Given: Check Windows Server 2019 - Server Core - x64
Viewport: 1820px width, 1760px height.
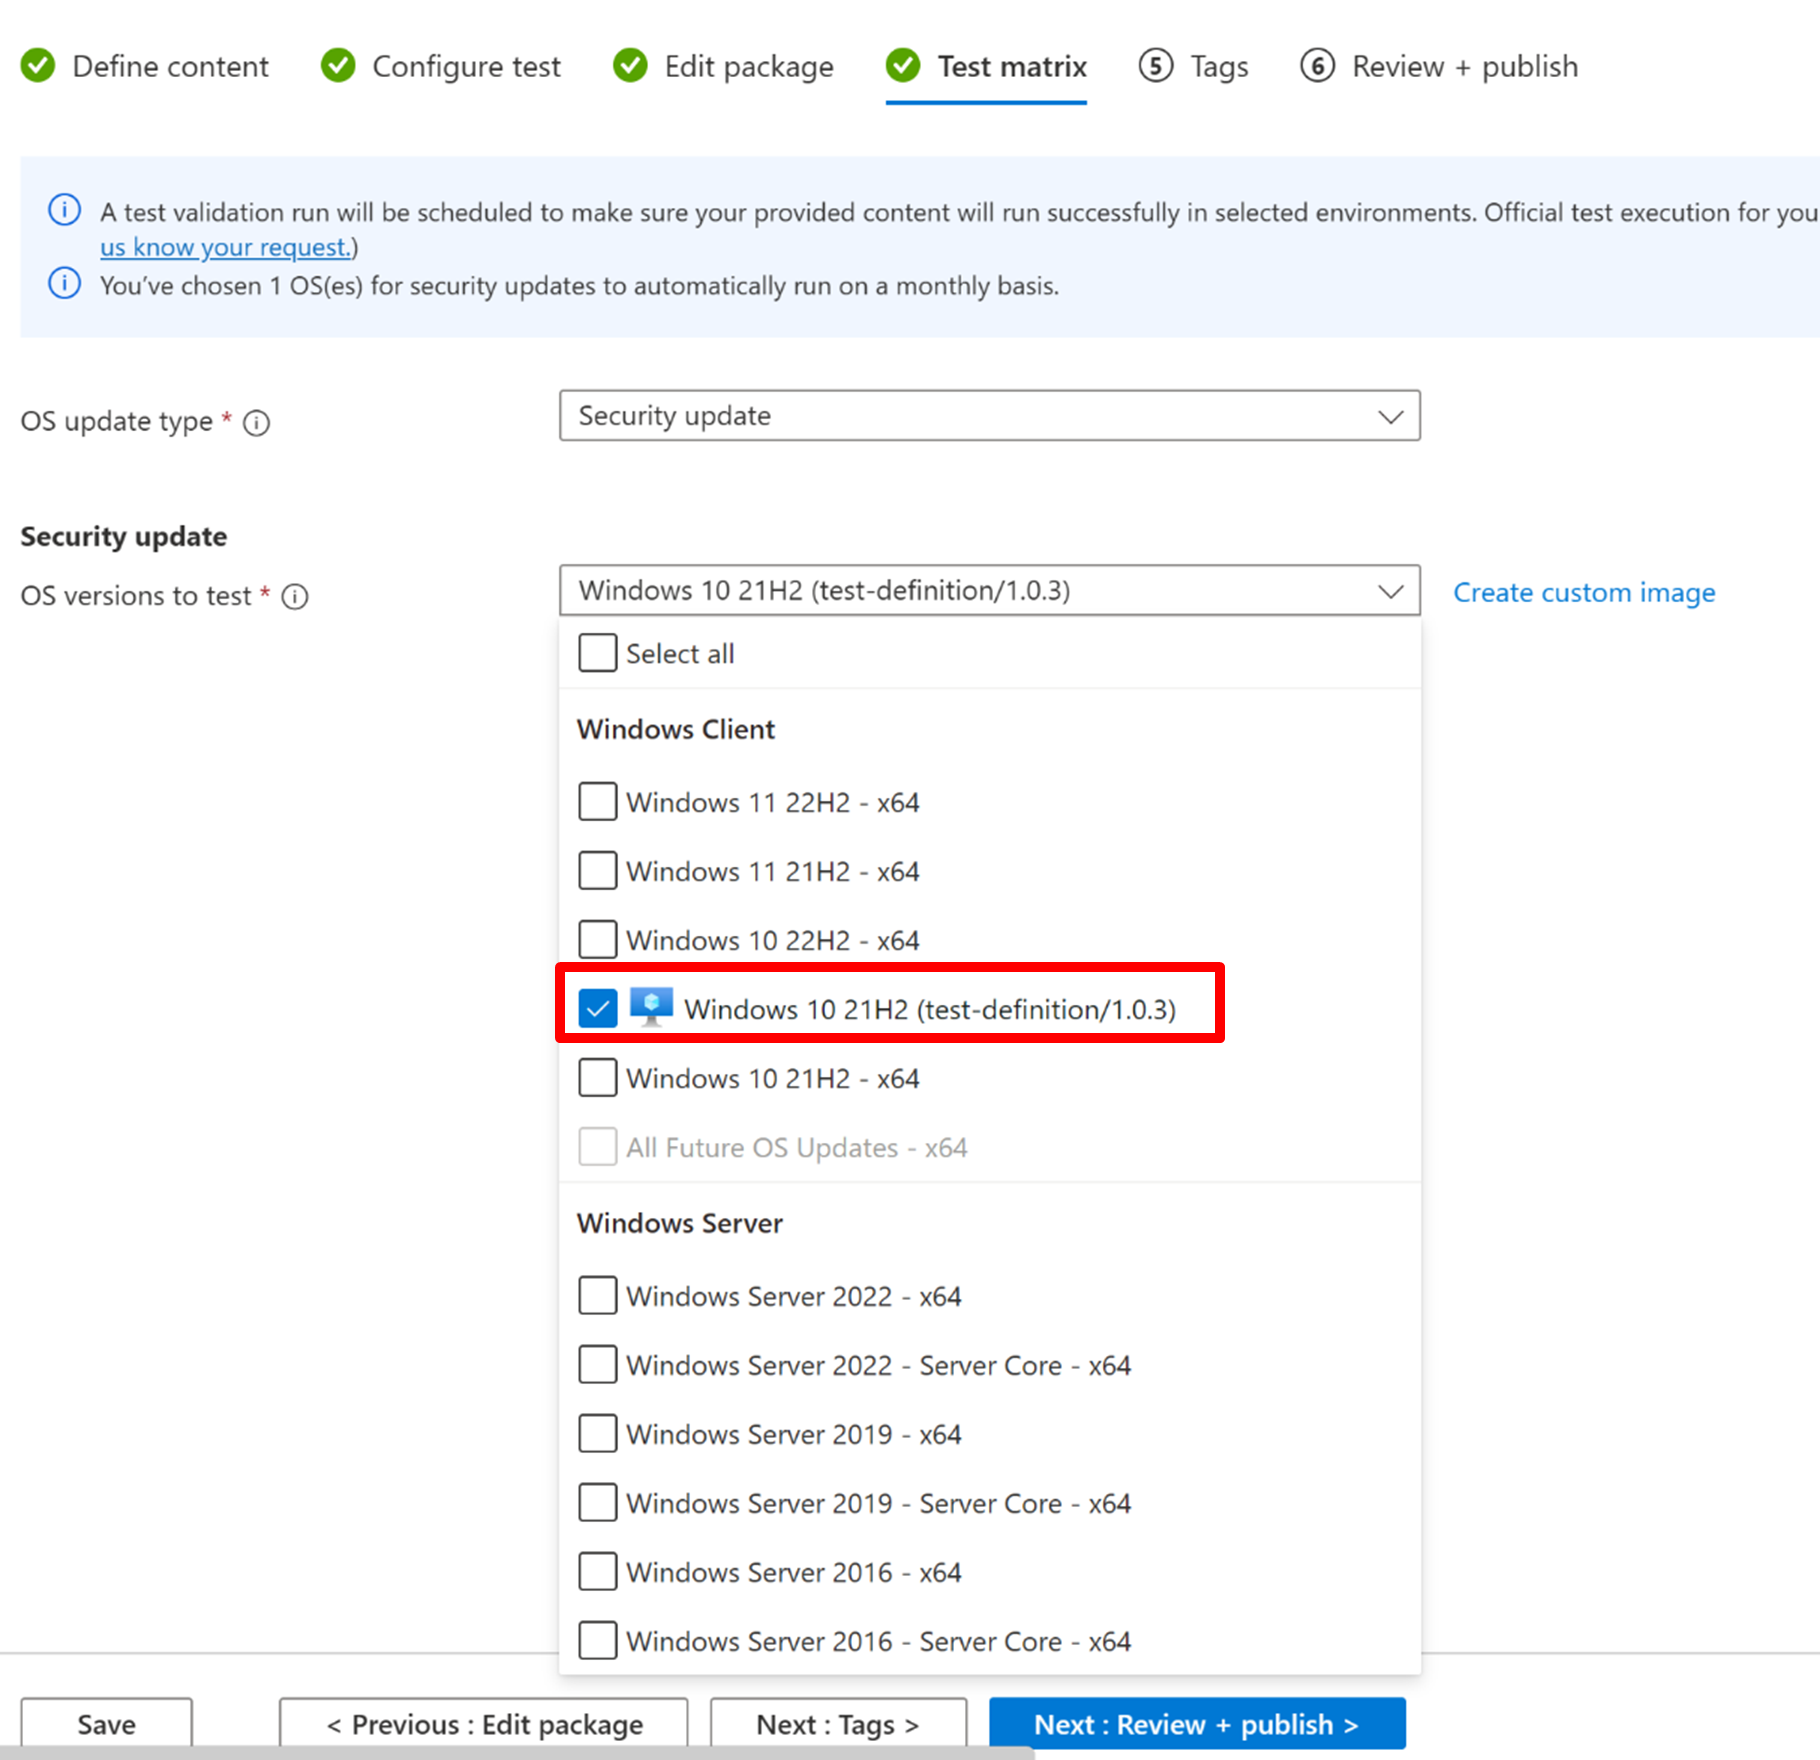Looking at the screenshot, I should [598, 1503].
